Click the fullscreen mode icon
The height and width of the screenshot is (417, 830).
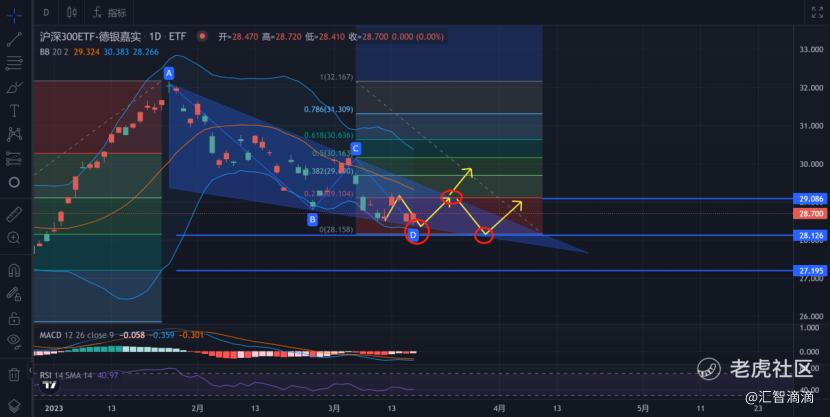(817, 12)
